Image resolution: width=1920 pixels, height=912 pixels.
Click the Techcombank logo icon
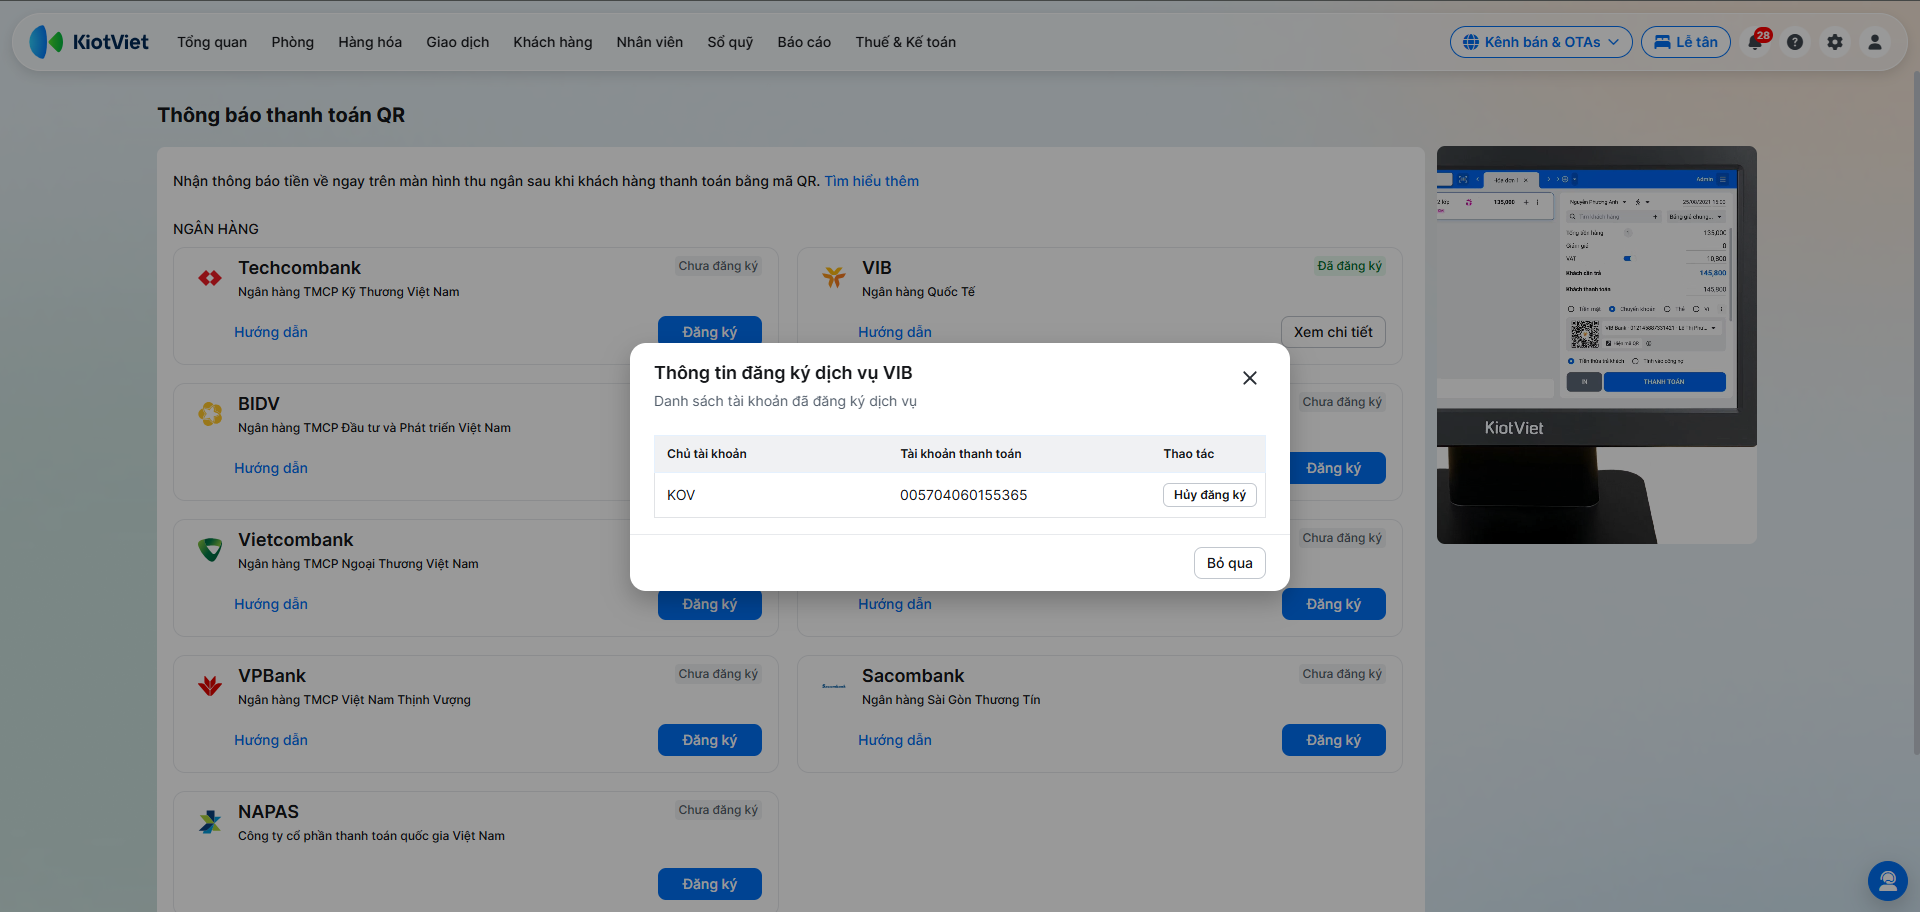(x=210, y=278)
